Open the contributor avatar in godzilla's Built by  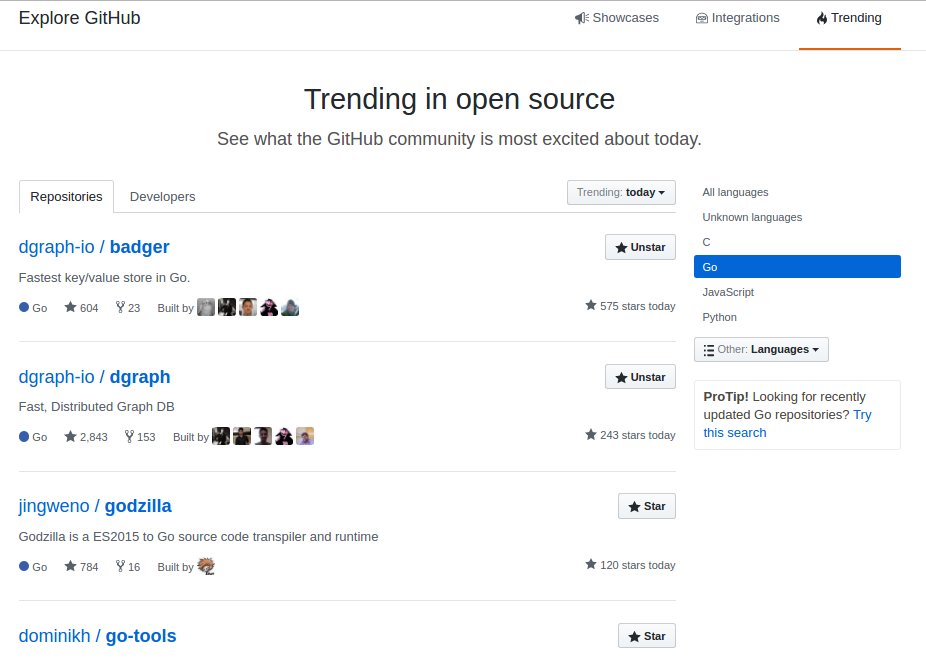[206, 566]
